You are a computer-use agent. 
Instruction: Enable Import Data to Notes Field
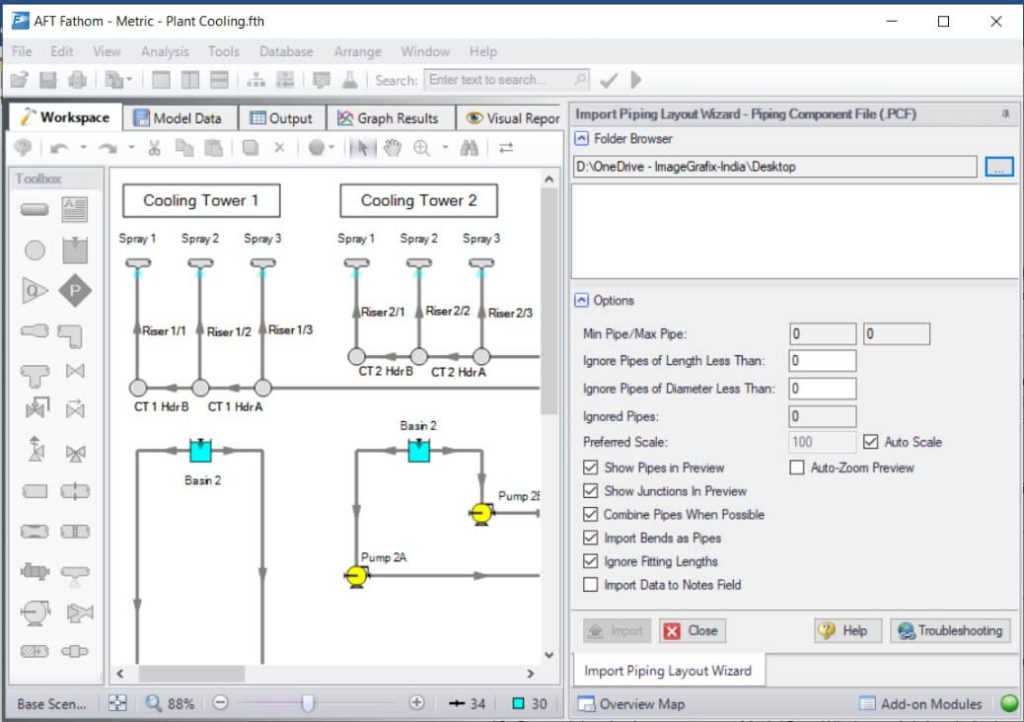click(590, 585)
